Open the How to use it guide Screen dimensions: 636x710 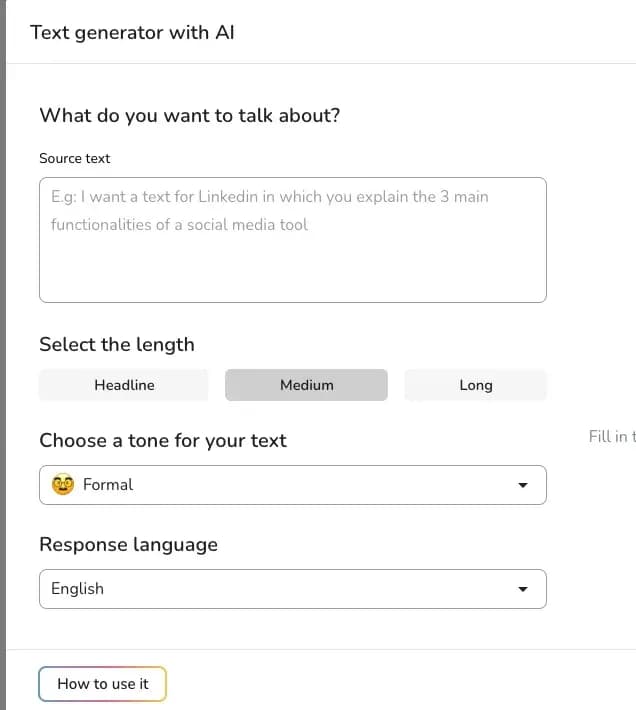point(103,684)
